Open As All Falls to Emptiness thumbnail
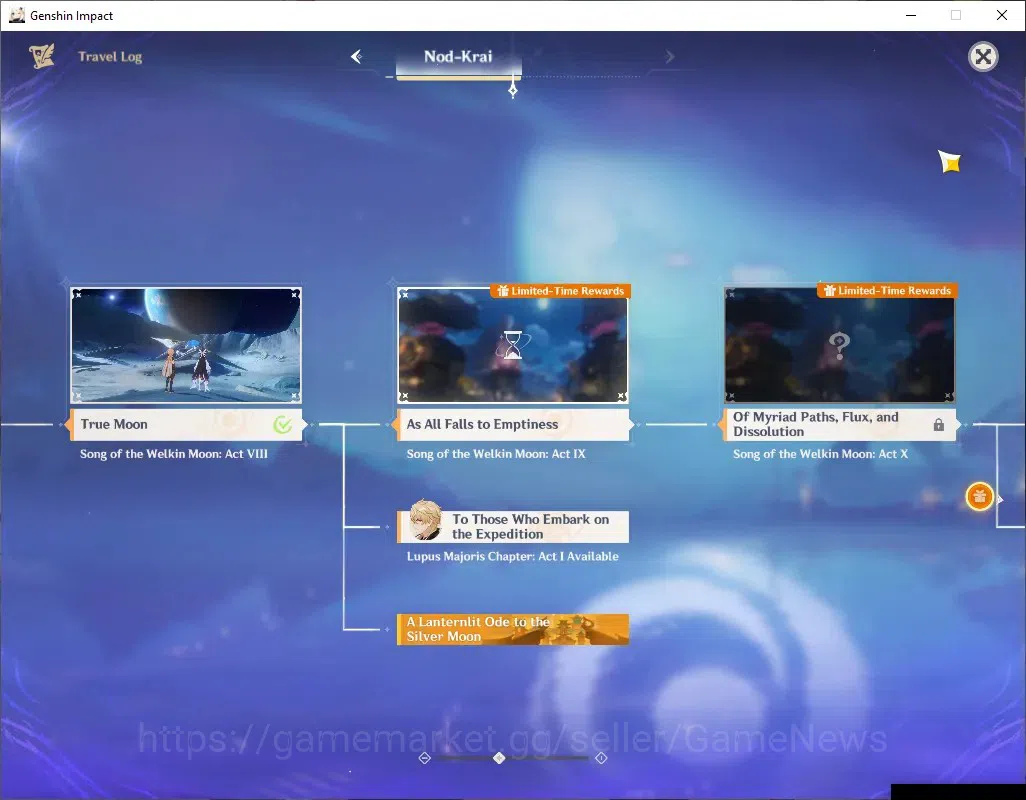 click(512, 345)
